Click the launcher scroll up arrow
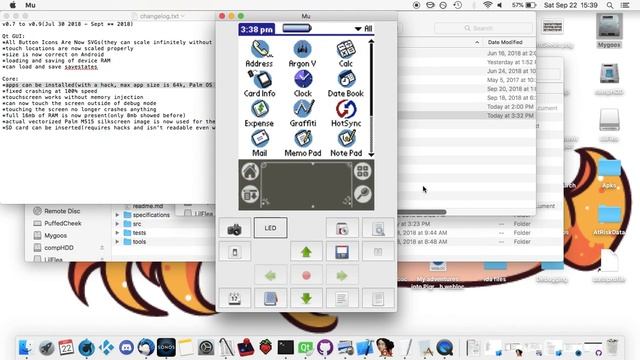Image resolution: width=640 pixels, height=360 pixels. (x=371, y=42)
